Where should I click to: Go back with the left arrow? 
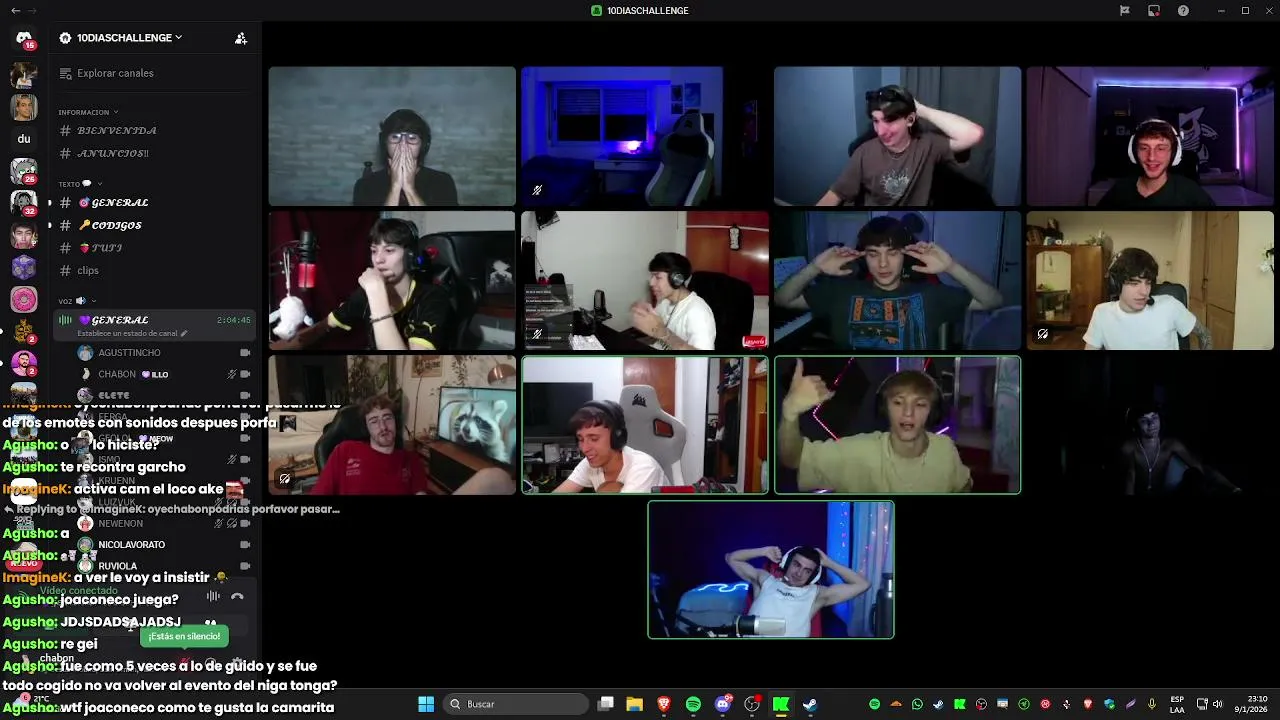pos(15,11)
